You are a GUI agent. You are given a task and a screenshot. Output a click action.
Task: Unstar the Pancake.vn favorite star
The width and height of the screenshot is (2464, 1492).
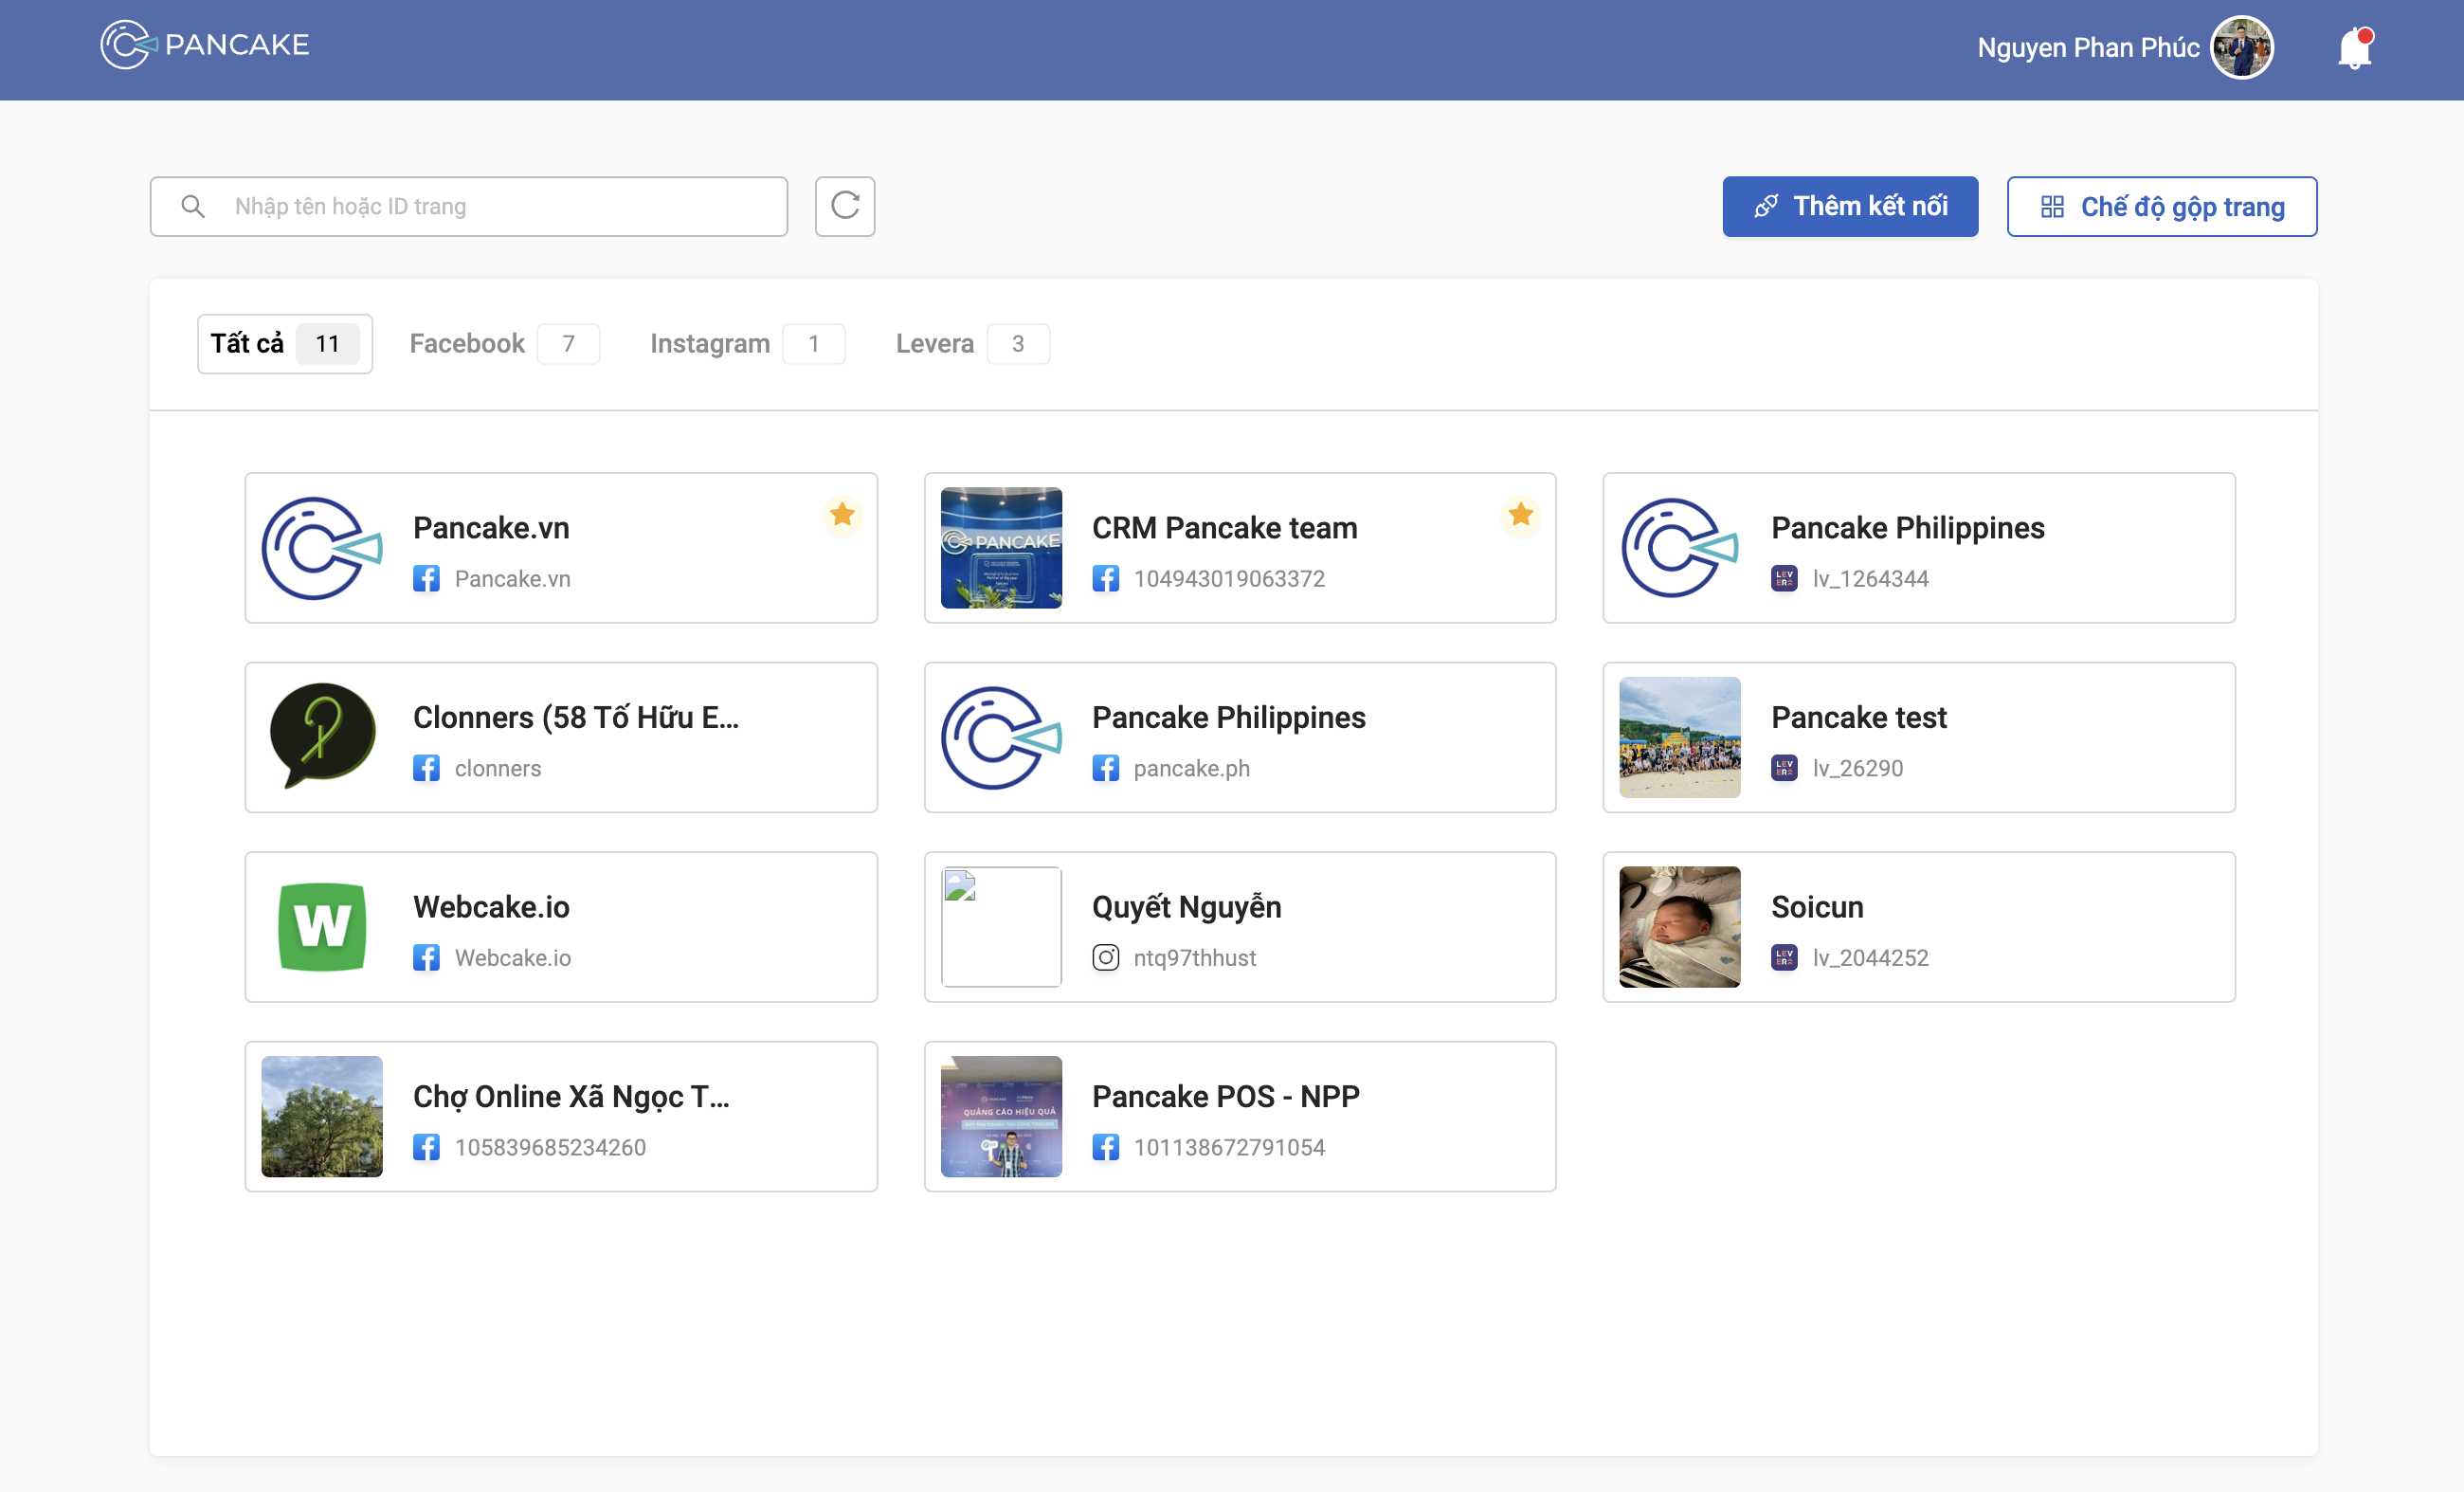click(x=842, y=514)
